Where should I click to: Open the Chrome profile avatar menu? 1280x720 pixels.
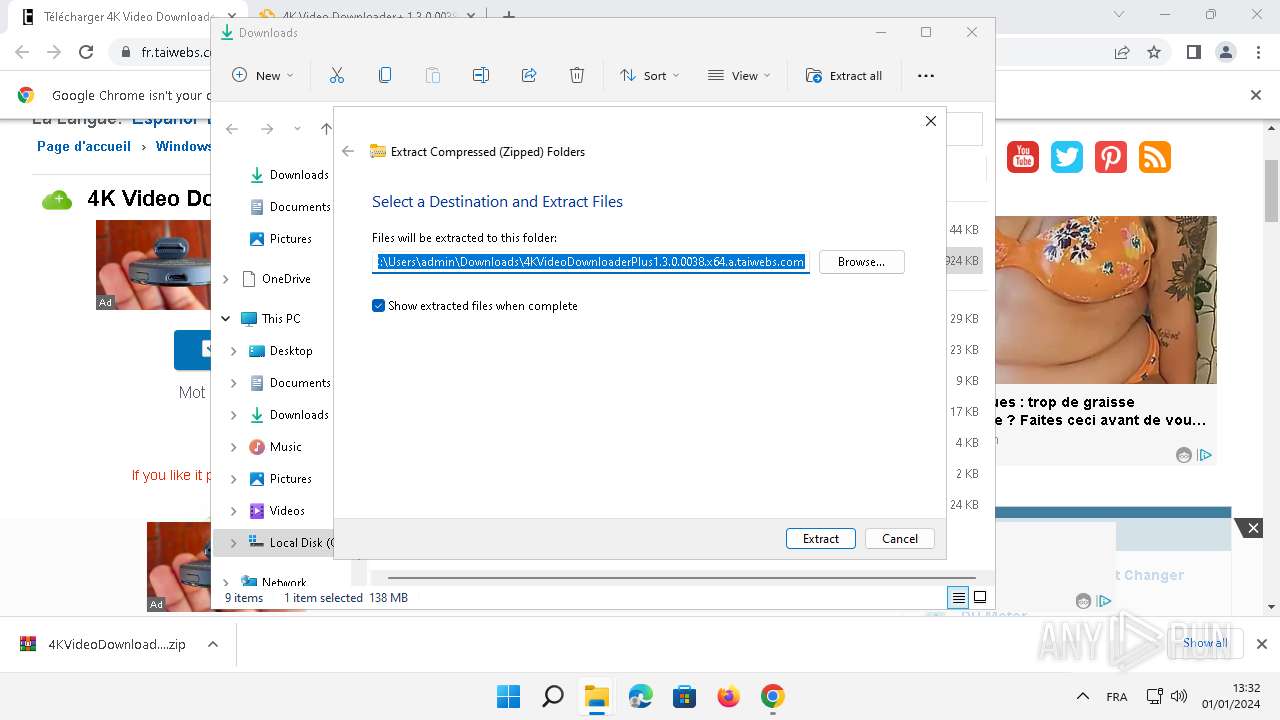pyautogui.click(x=1225, y=52)
